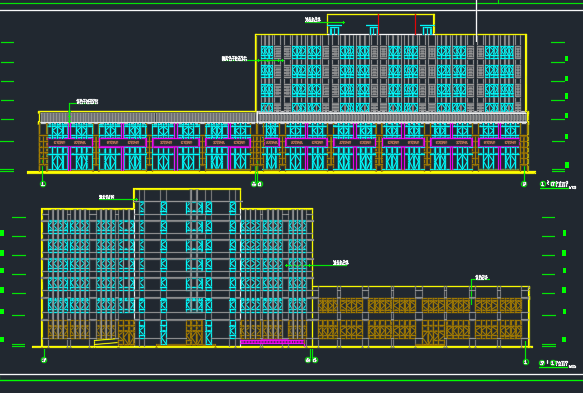583x393 pixels.
Task: Click the upper elevation drawing title text
Action: [x=554, y=184]
